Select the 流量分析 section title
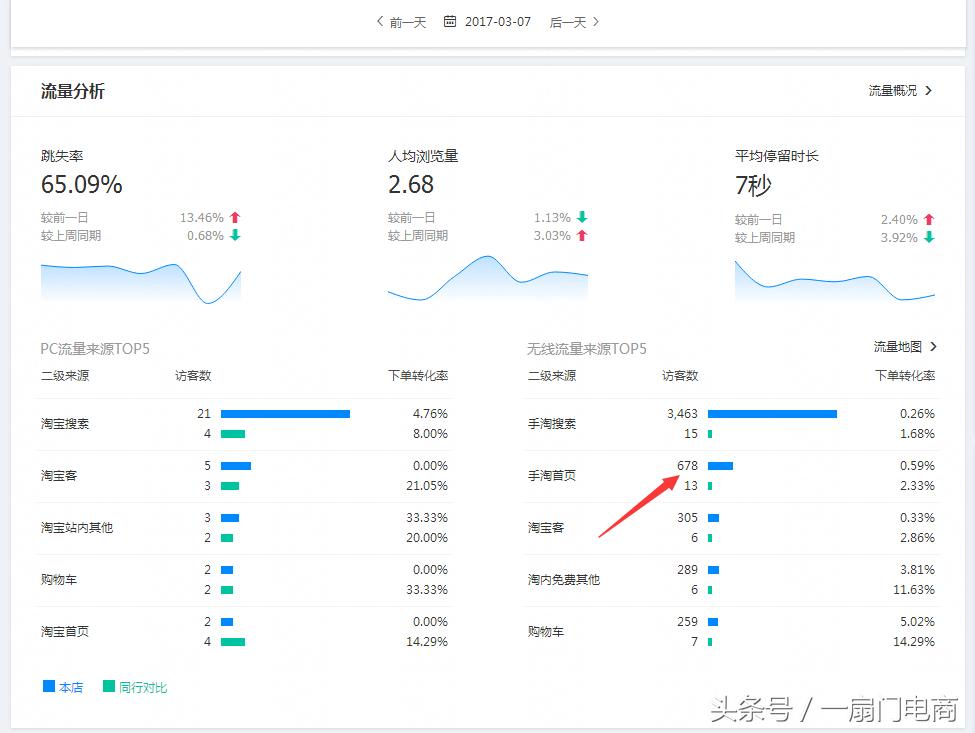Image resolution: width=975 pixels, height=733 pixels. coord(75,91)
